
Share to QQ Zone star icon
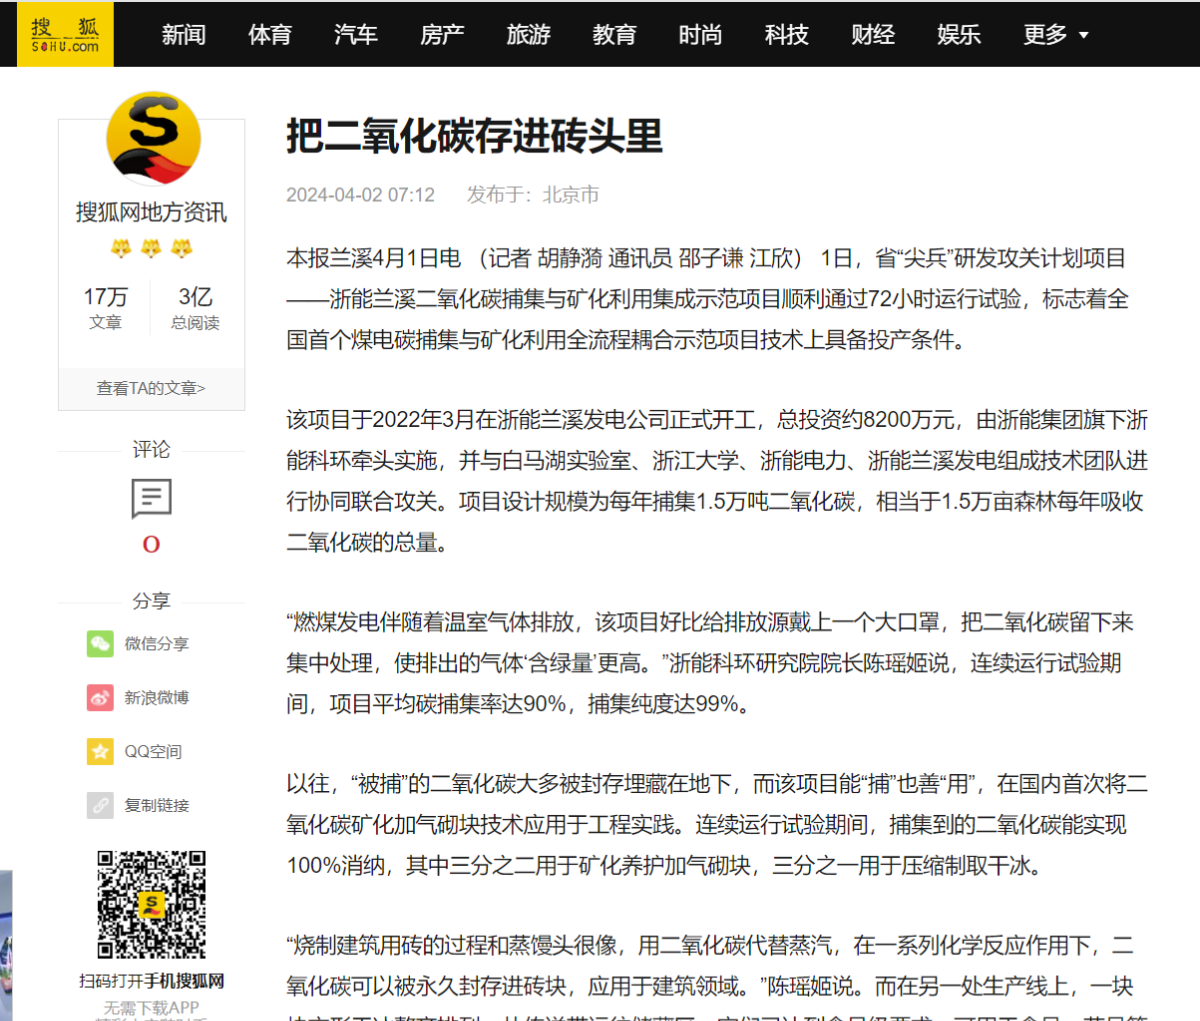click(100, 752)
